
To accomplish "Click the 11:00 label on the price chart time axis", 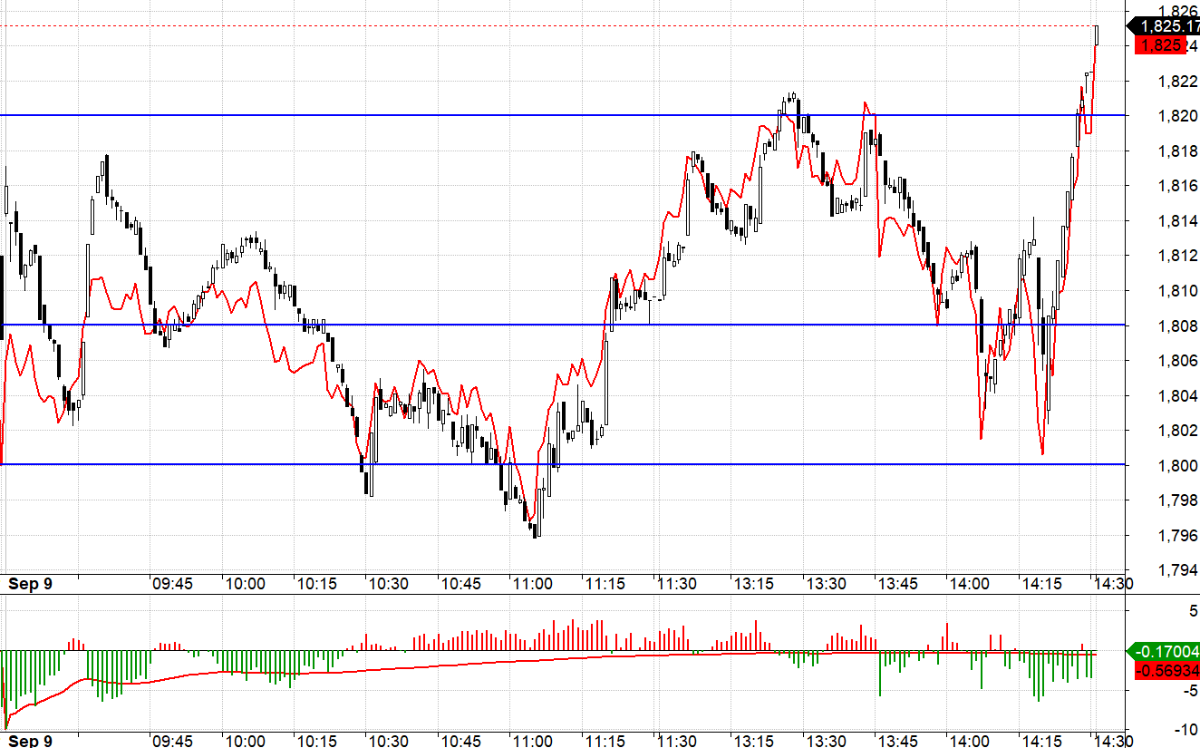I will pyautogui.click(x=531, y=584).
